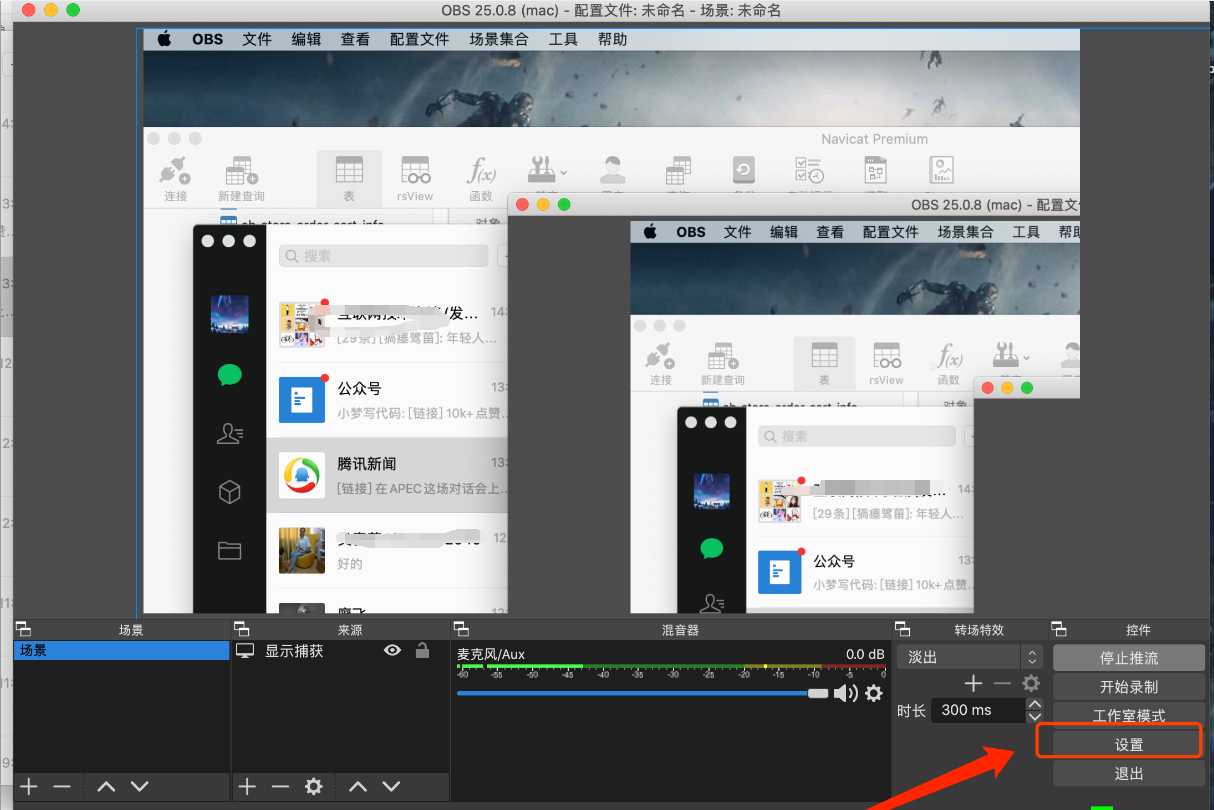Open 场景集合 in the outer captured menu bar
The image size is (1214, 810).
coord(499,40)
